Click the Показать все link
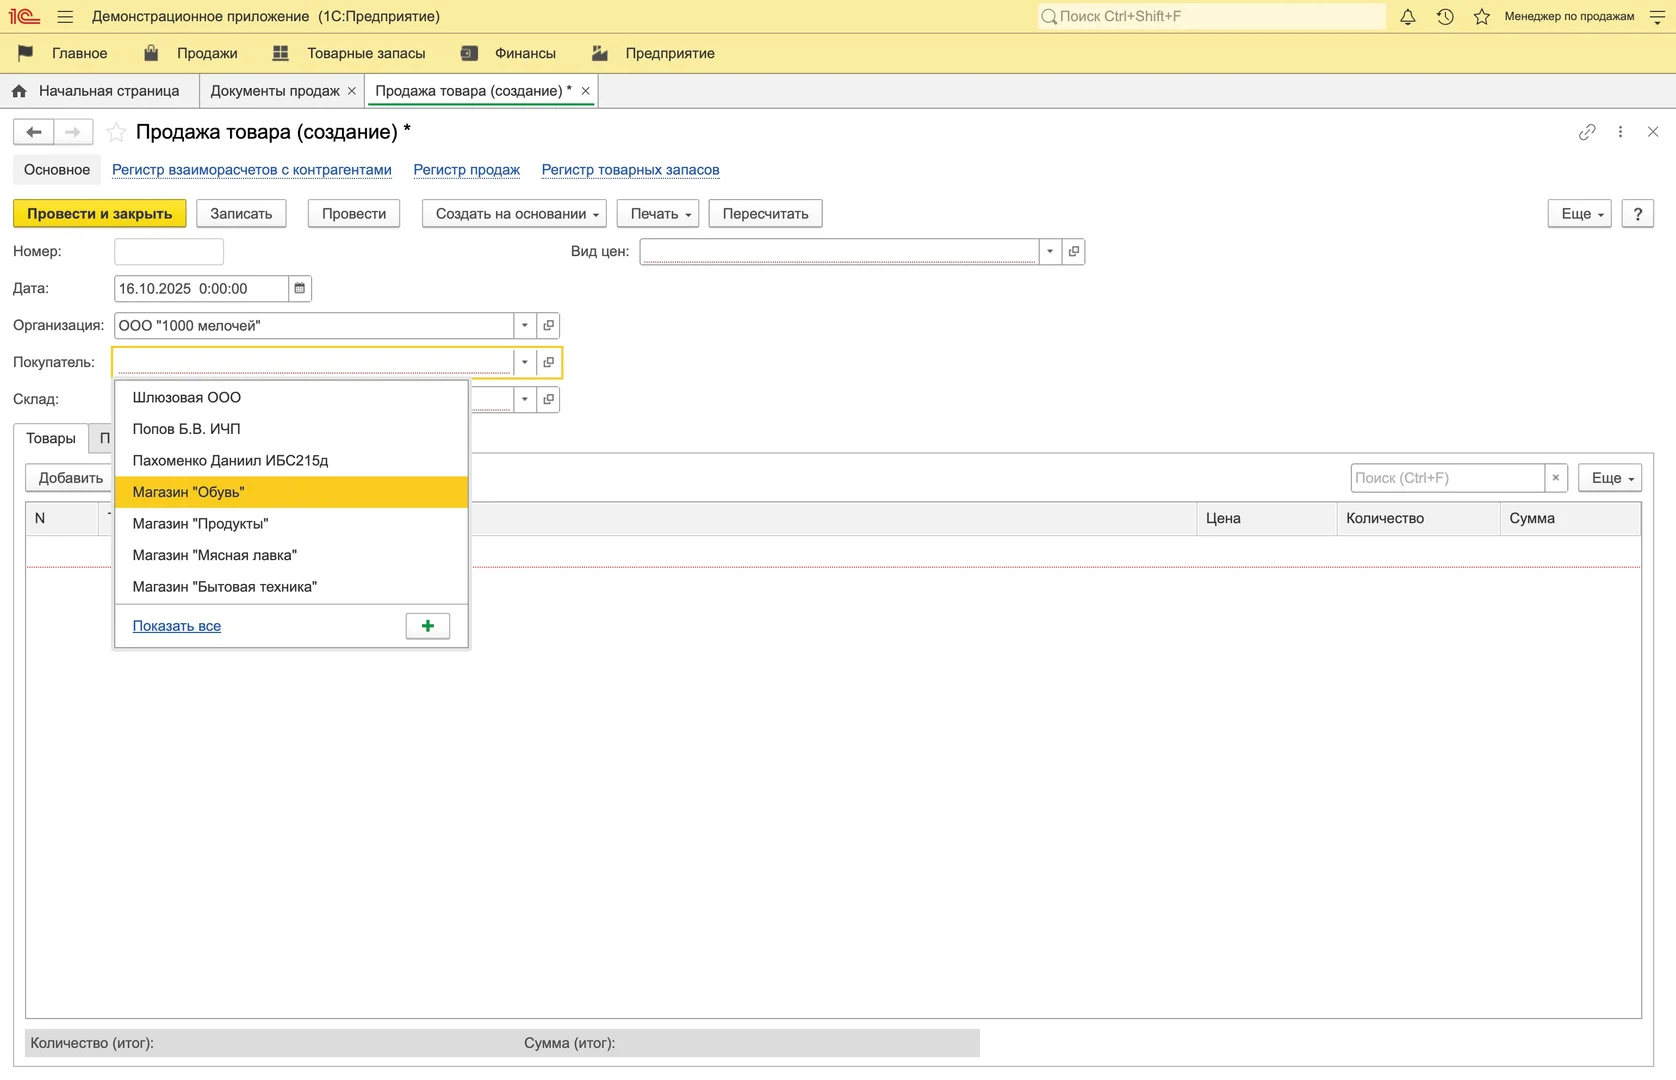 point(177,626)
